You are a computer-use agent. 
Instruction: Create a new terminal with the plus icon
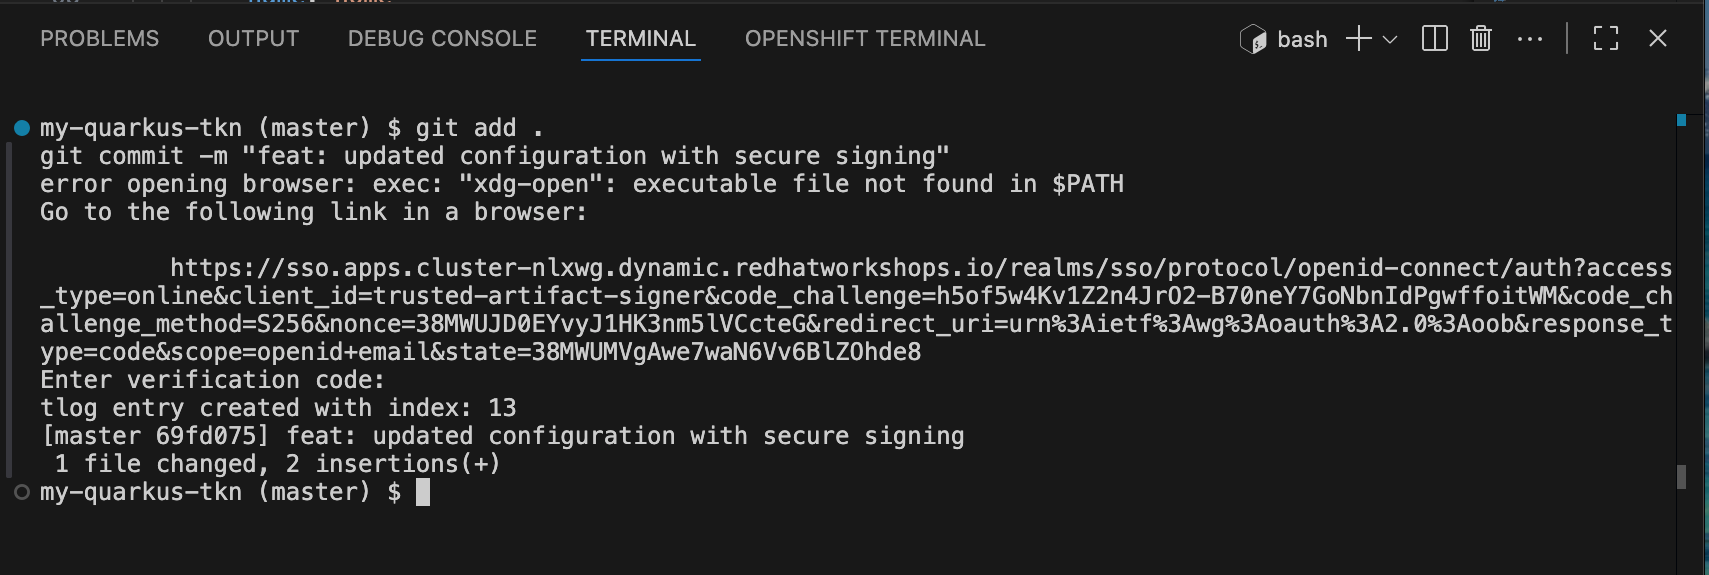pos(1358,39)
